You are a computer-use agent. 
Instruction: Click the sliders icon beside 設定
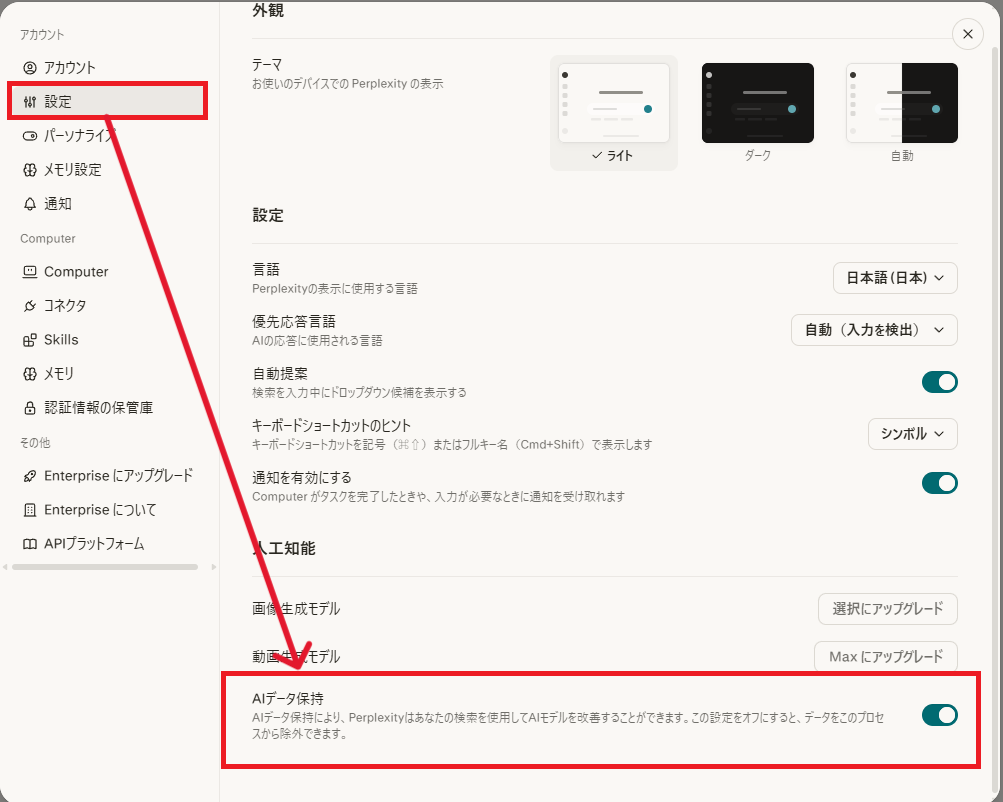click(x=29, y=102)
